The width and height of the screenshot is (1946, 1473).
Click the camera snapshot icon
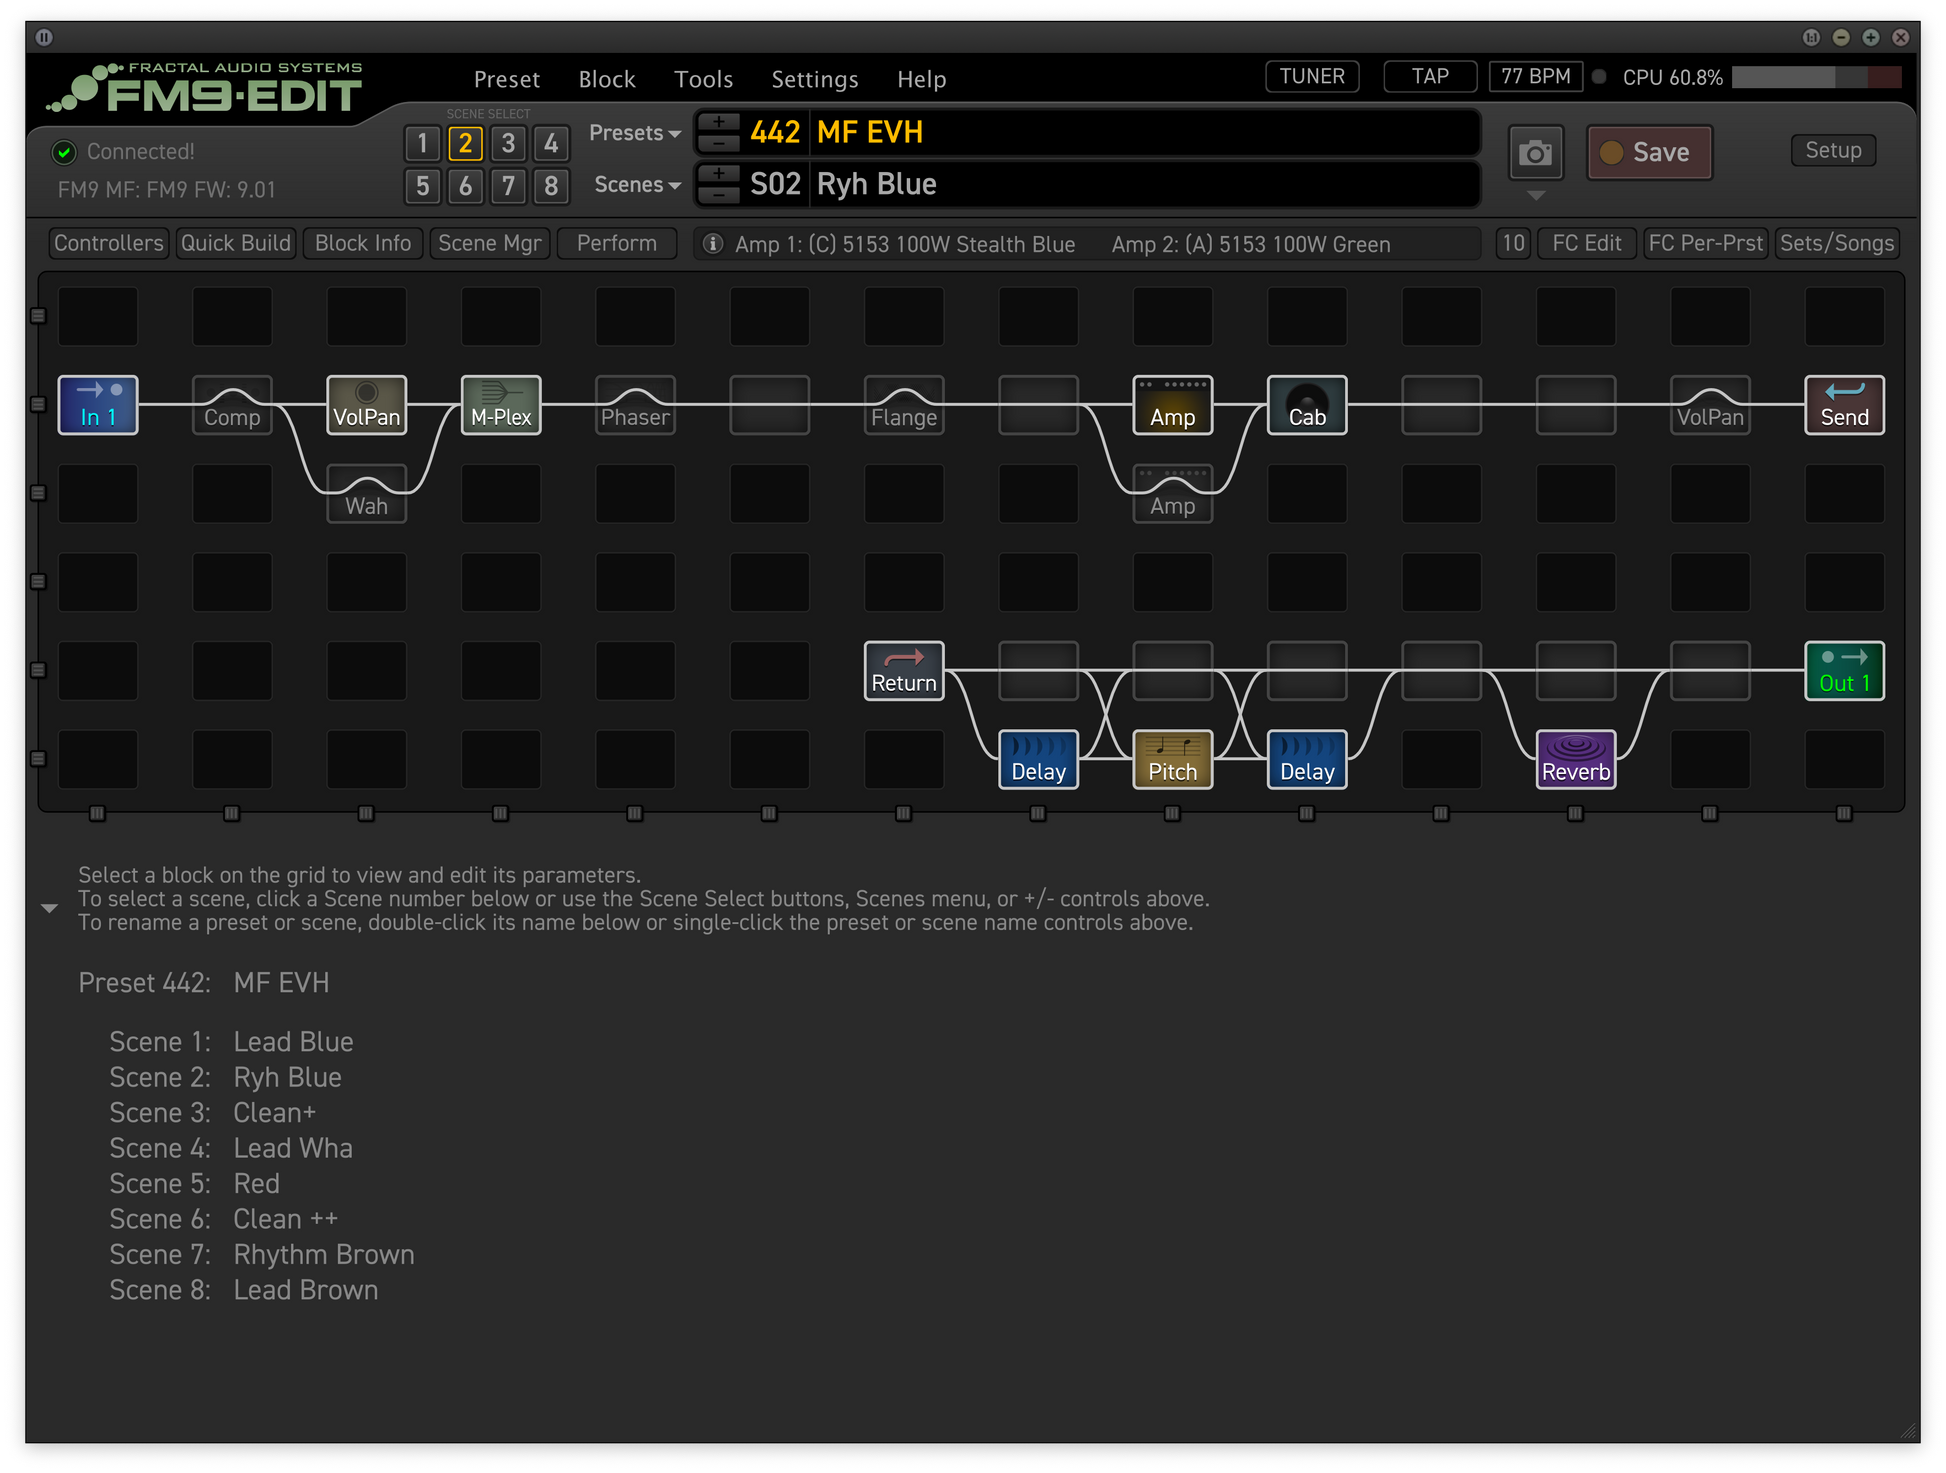click(x=1535, y=153)
